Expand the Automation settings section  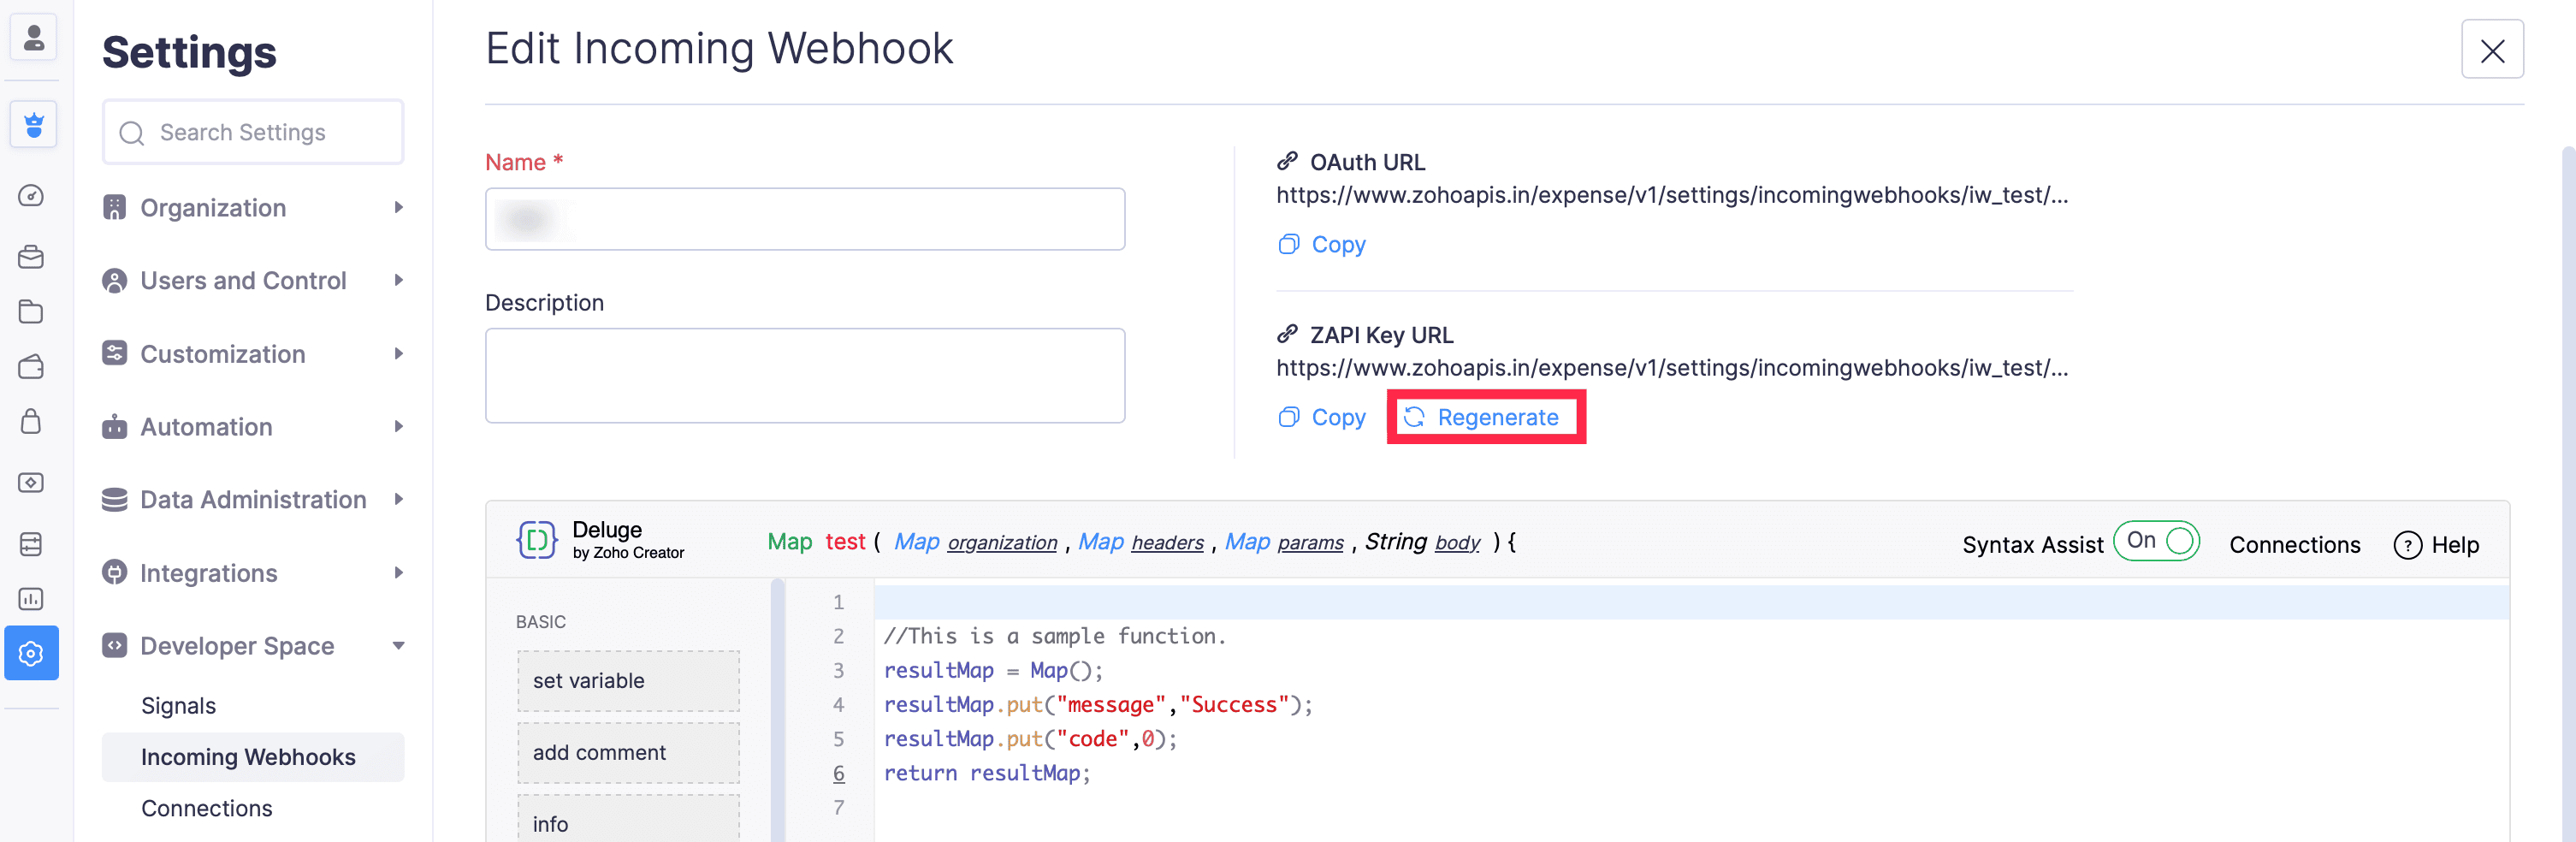click(x=253, y=427)
